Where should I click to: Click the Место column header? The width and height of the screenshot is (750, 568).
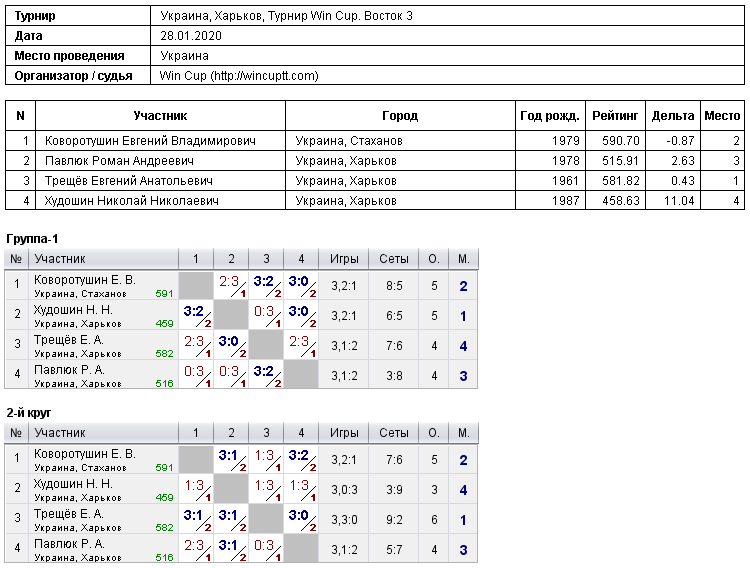tap(722, 115)
